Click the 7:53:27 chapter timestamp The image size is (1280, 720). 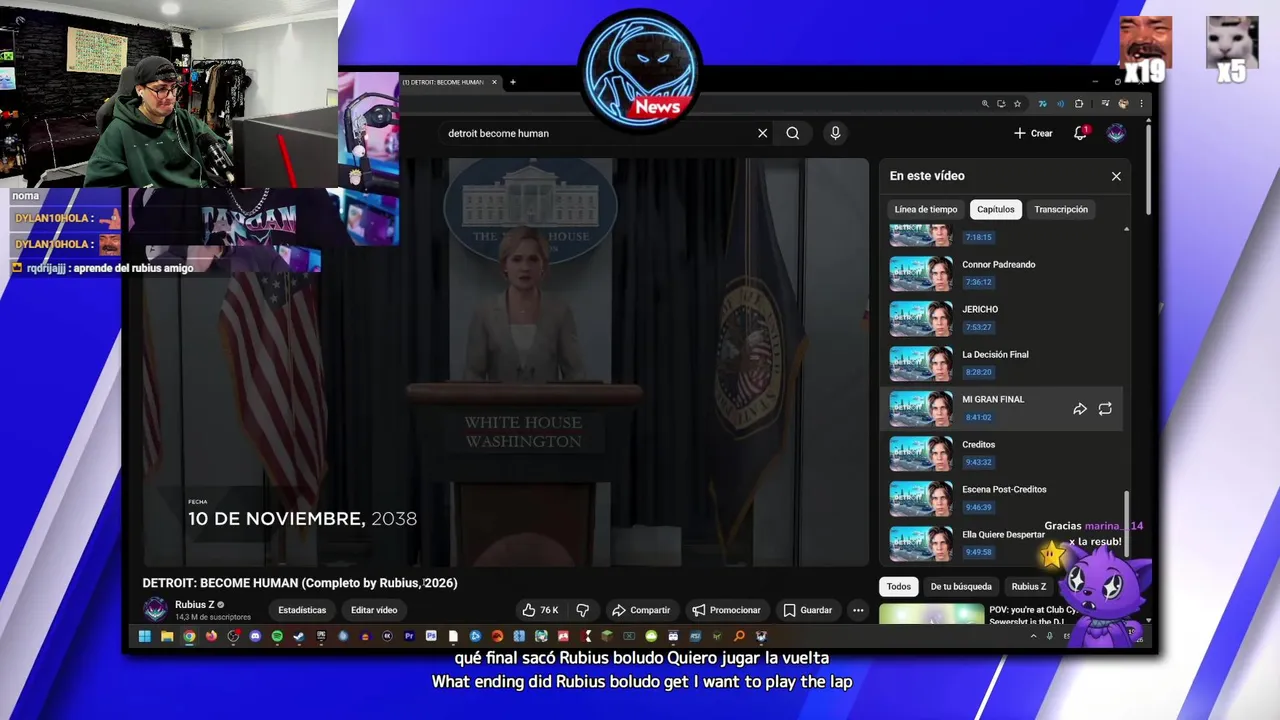(x=978, y=327)
